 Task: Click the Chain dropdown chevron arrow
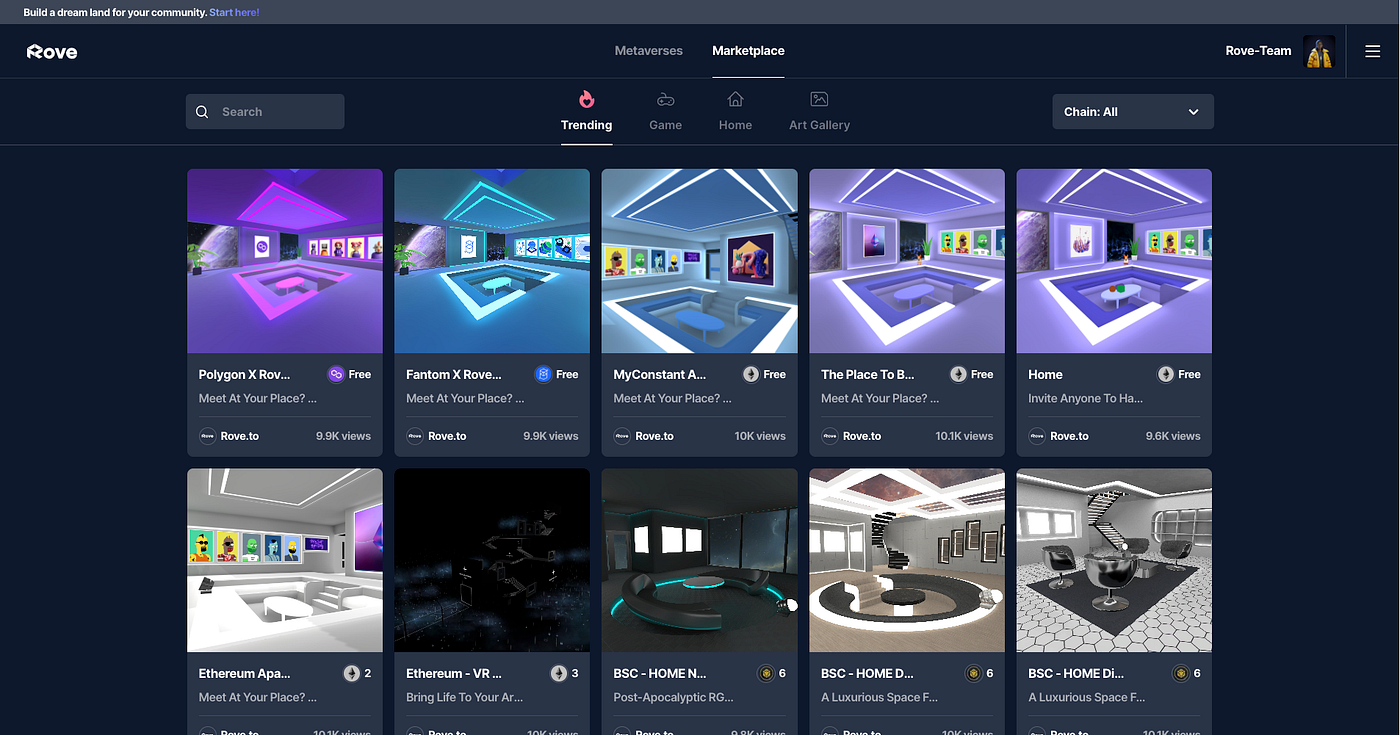(1193, 112)
